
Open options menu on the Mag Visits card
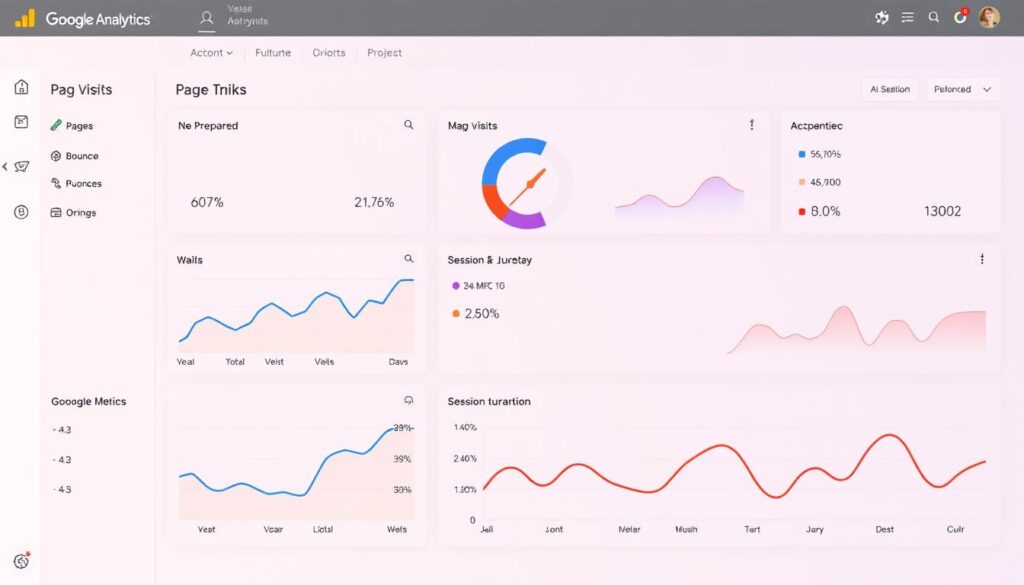tap(752, 124)
